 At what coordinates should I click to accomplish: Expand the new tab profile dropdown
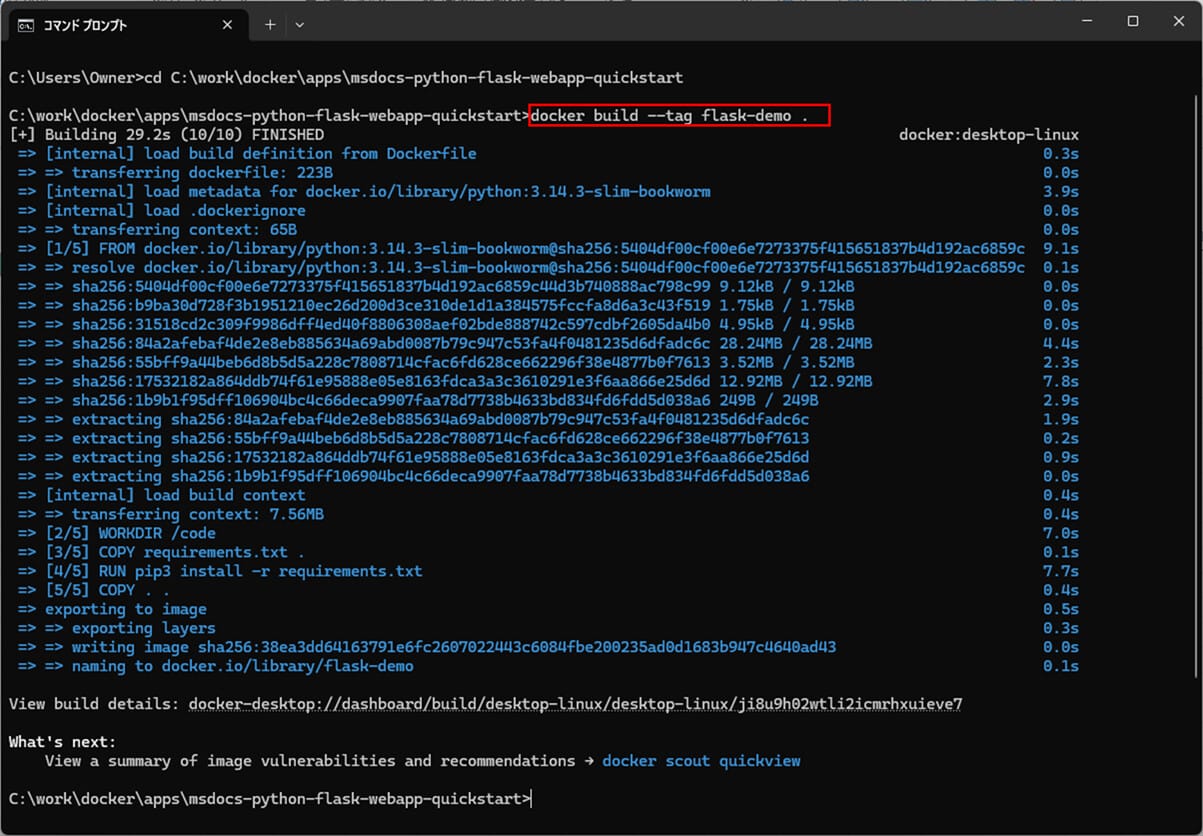coord(300,25)
